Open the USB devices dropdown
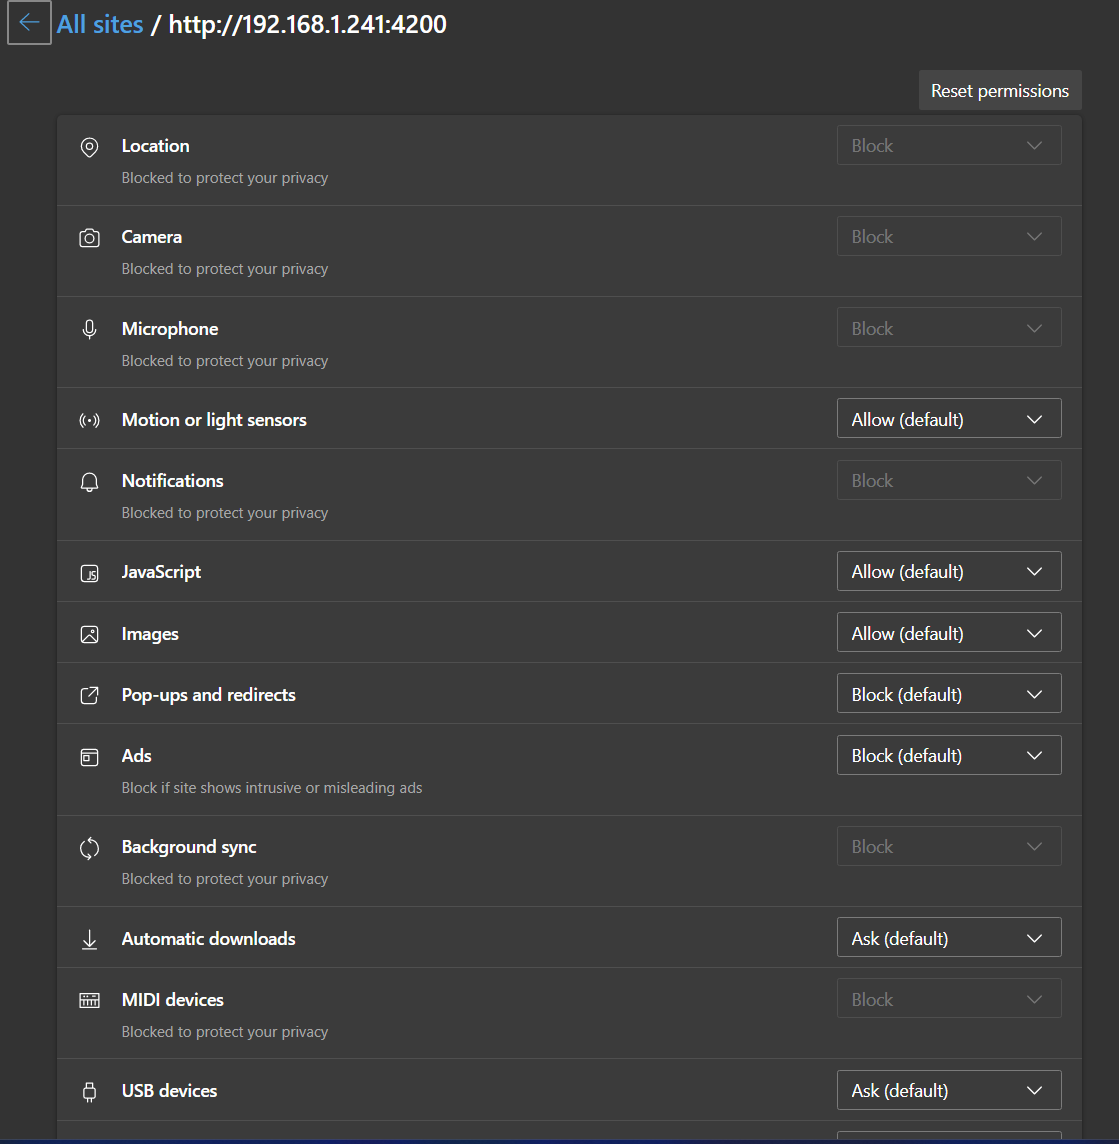 (948, 1090)
